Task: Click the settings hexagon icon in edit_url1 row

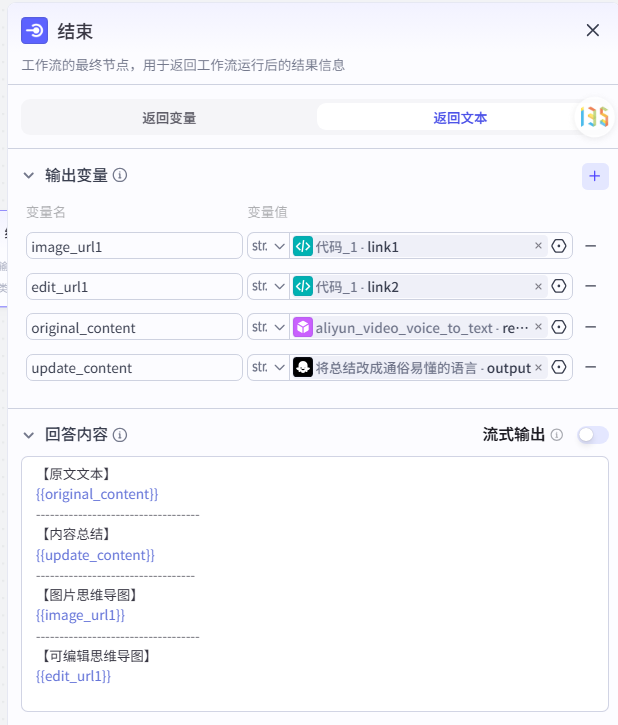Action: (x=559, y=287)
